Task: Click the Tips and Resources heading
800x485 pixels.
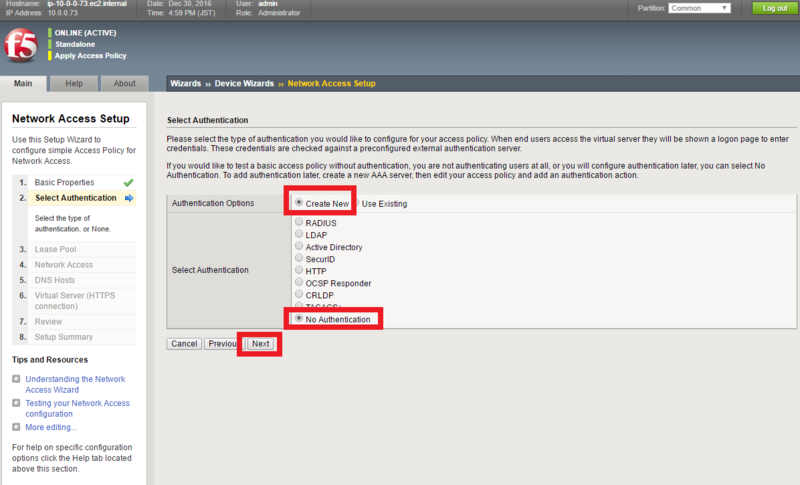Action: [50, 360]
